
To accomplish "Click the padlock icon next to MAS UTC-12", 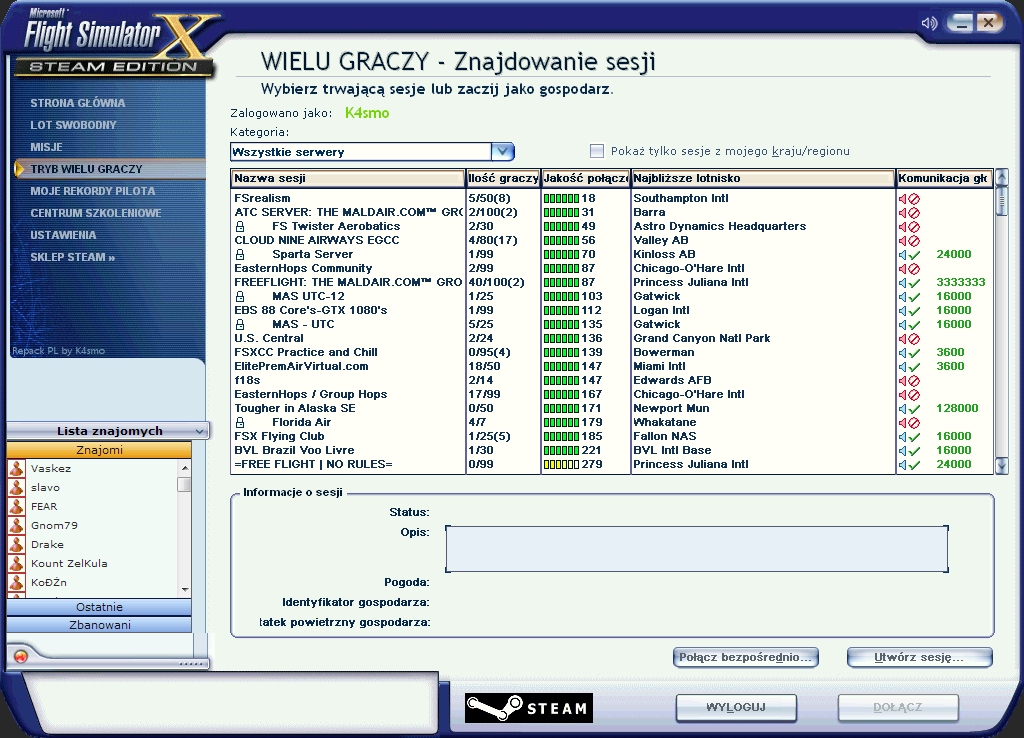I will (240, 296).
